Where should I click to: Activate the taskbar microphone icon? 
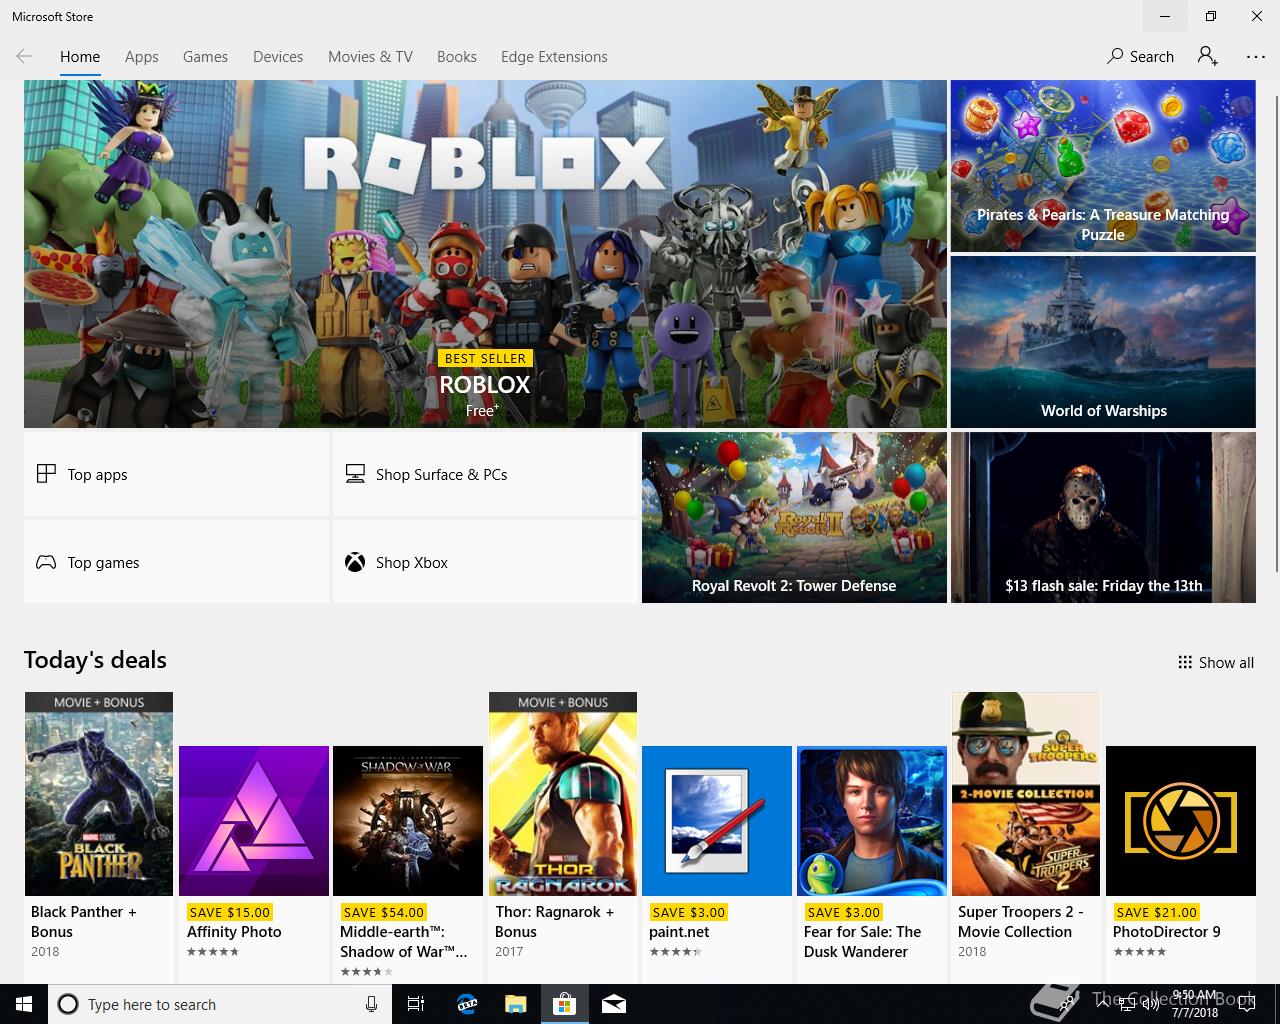[371, 1004]
